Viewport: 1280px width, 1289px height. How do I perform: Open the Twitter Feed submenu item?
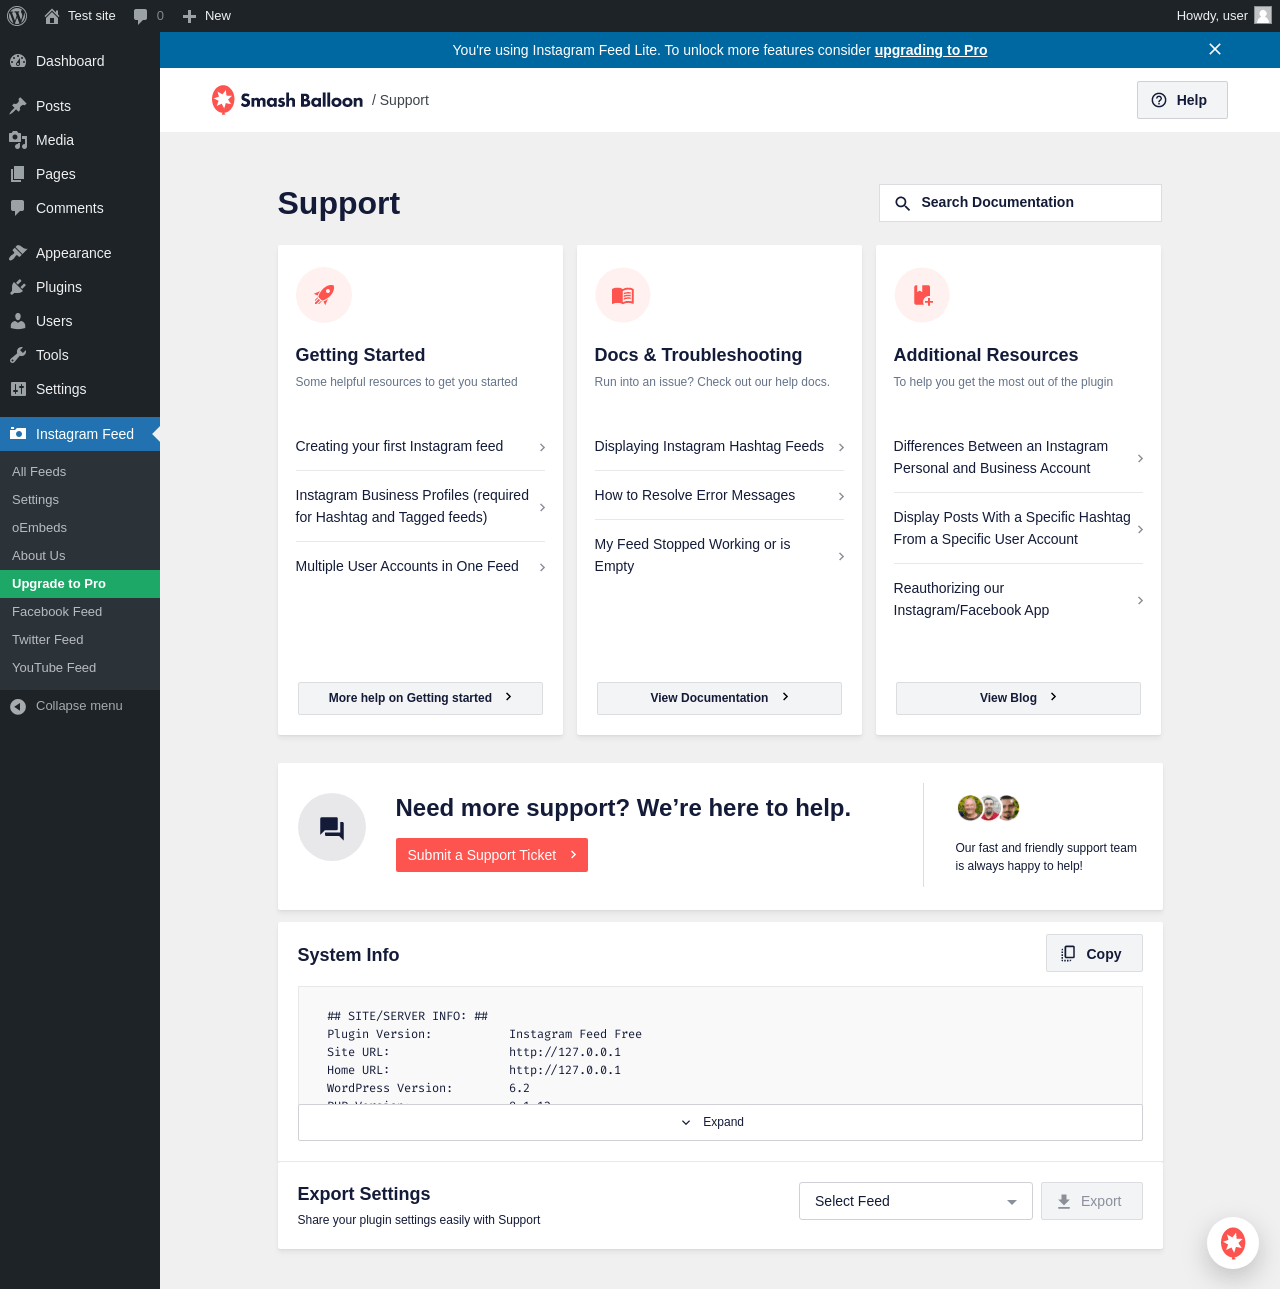80,640
